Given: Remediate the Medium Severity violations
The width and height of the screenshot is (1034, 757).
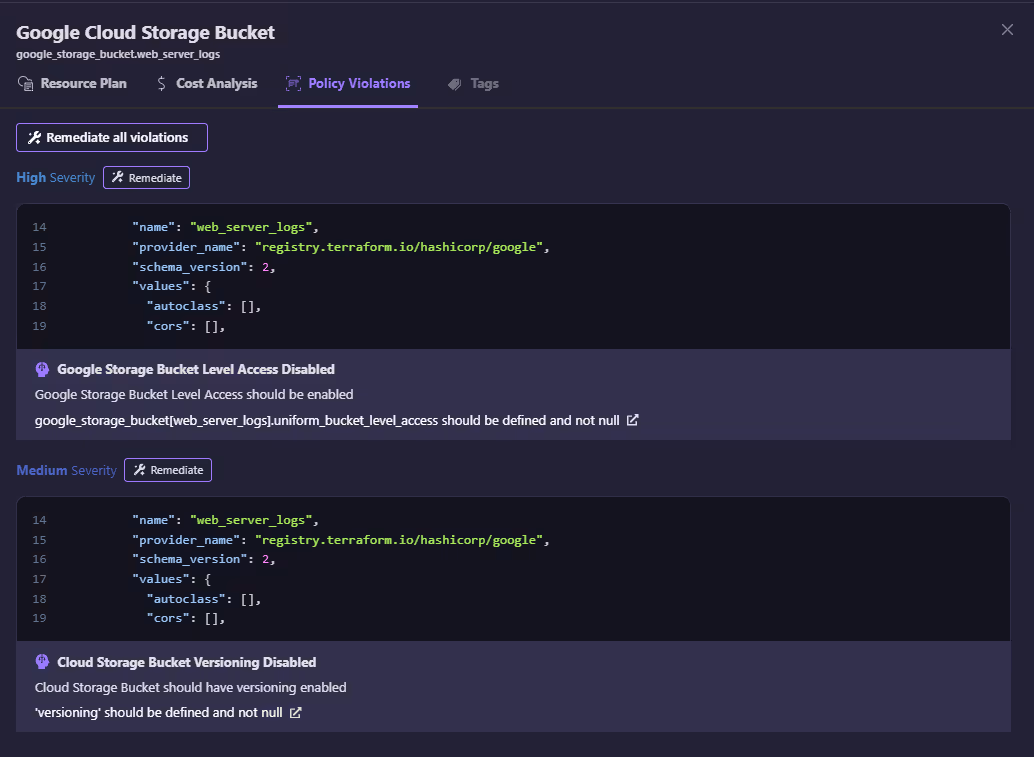Looking at the screenshot, I should (168, 470).
